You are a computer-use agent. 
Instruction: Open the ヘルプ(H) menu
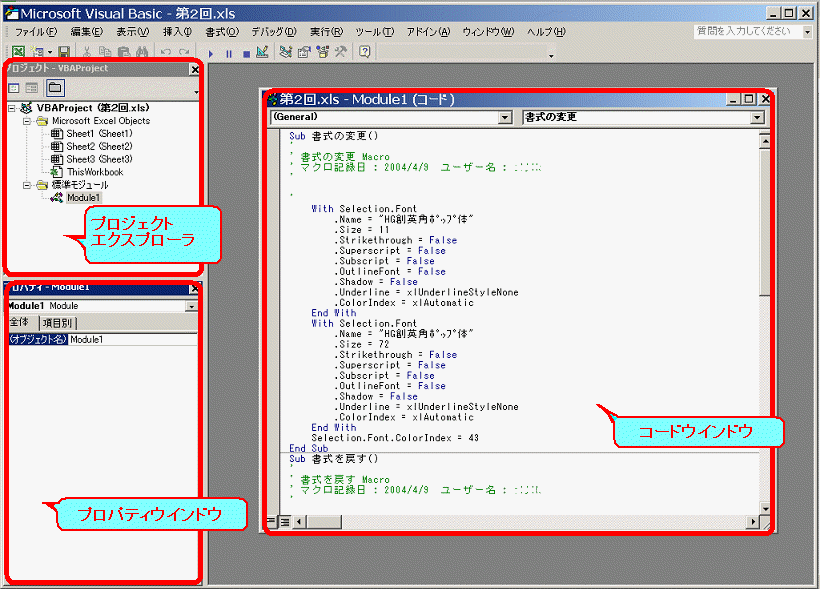546,32
